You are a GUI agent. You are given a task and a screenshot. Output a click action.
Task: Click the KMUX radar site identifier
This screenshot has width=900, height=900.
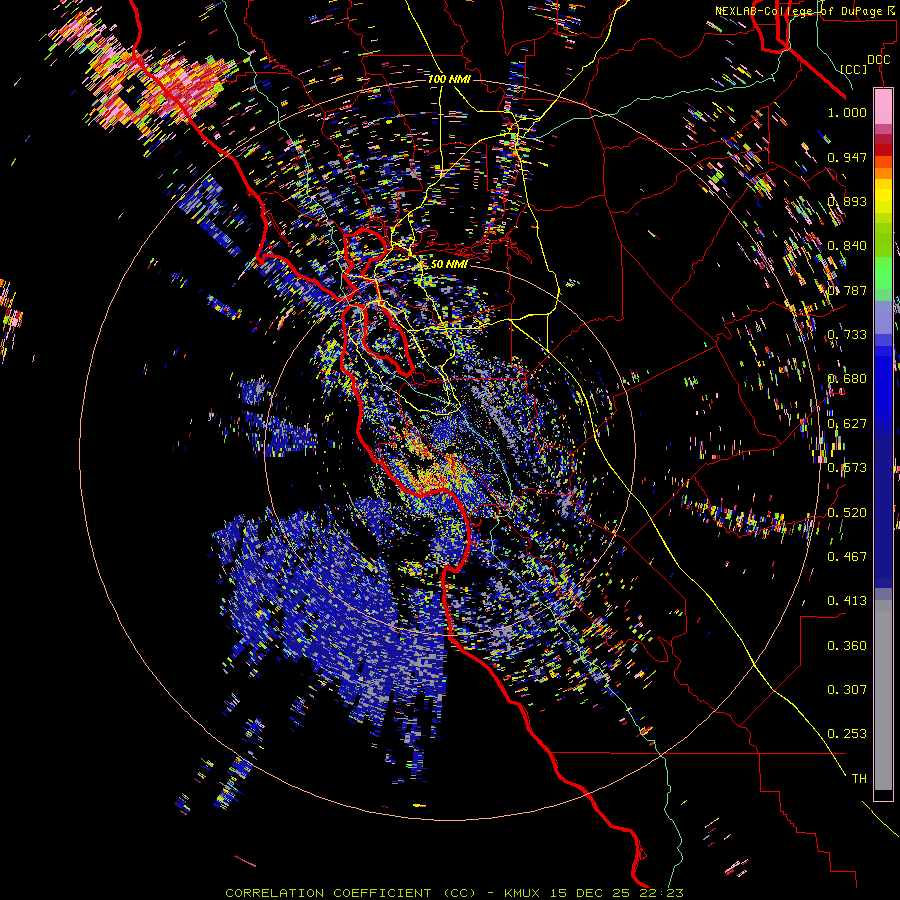click(x=524, y=893)
